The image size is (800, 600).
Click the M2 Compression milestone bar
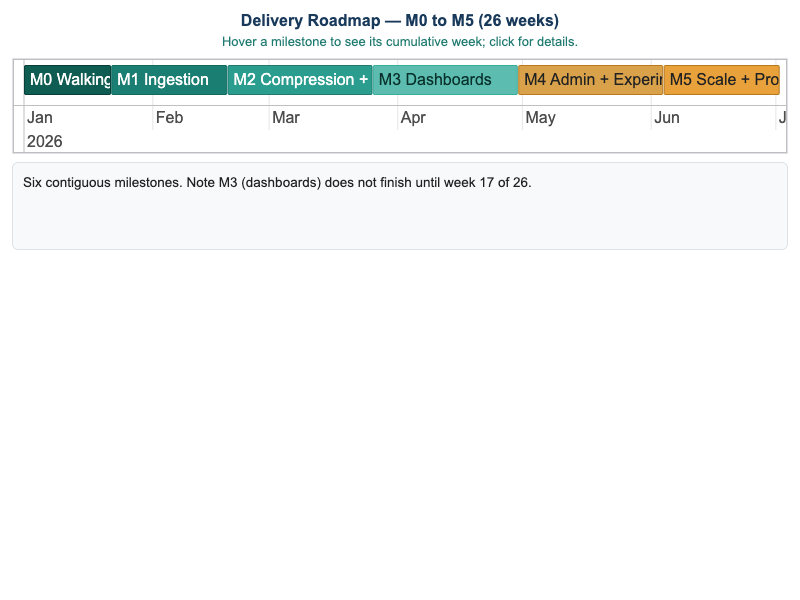[x=300, y=80]
